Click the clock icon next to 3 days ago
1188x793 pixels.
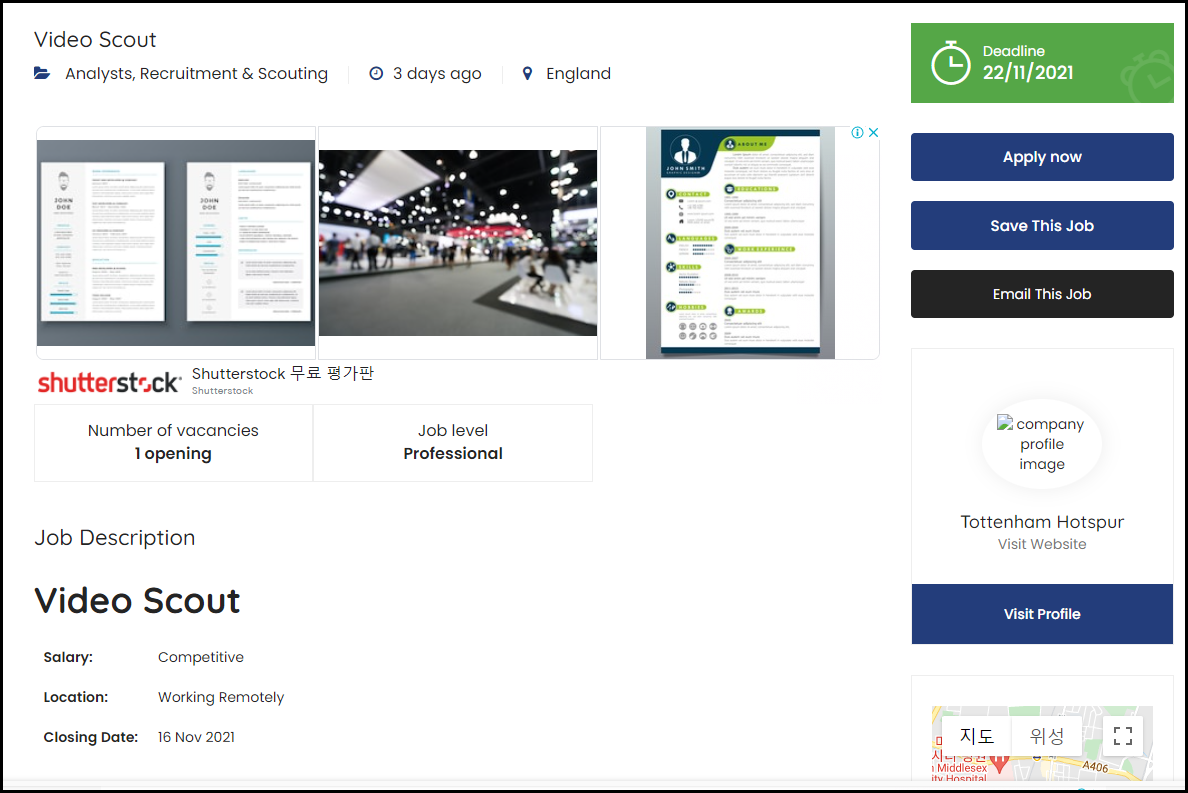(x=376, y=74)
